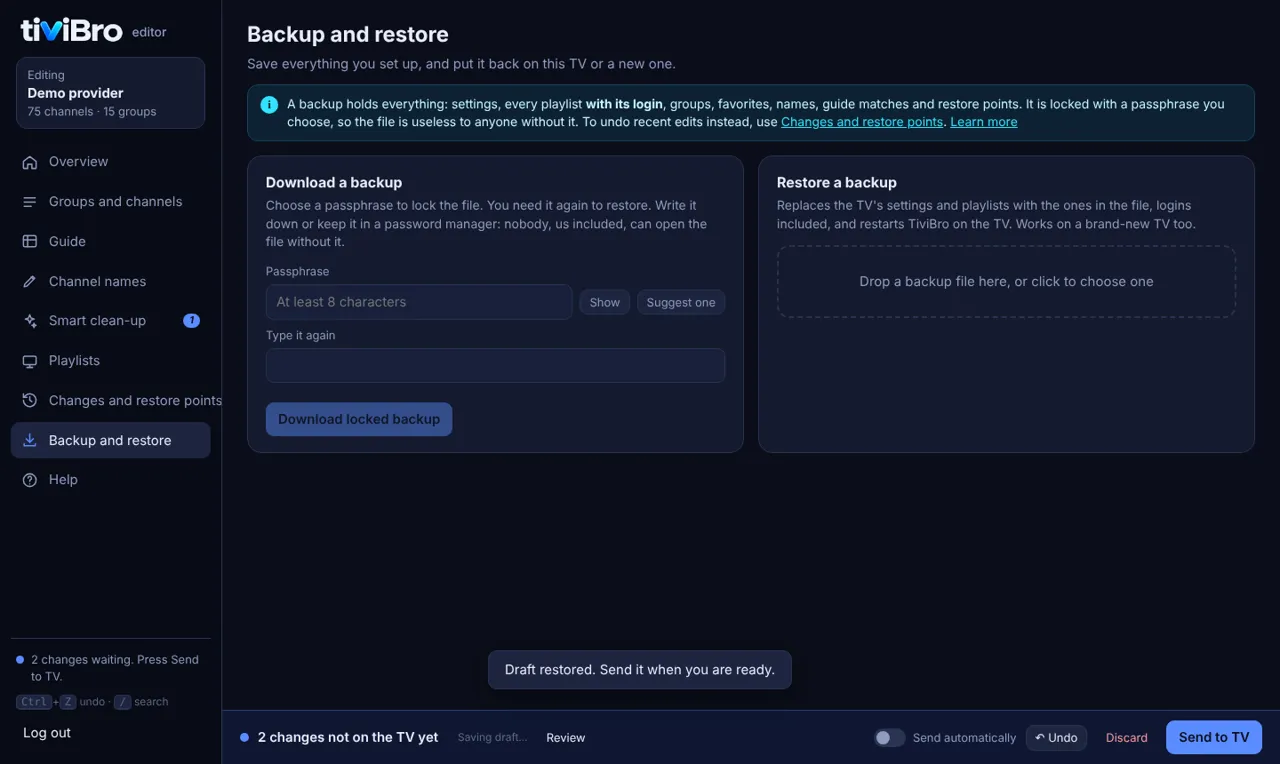Click the Smart clean-up notification badge
The height and width of the screenshot is (764, 1280).
tap(191, 321)
